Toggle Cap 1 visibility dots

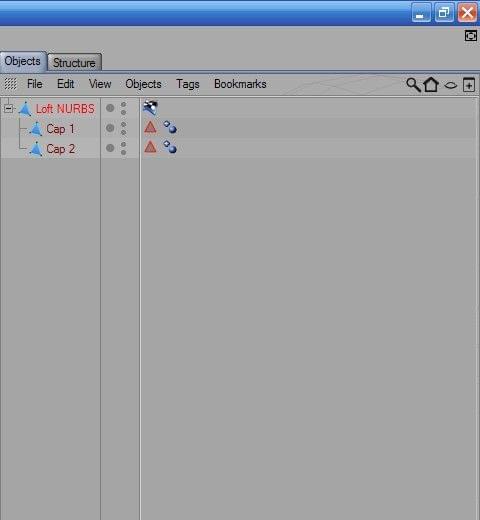pyautogui.click(x=123, y=128)
